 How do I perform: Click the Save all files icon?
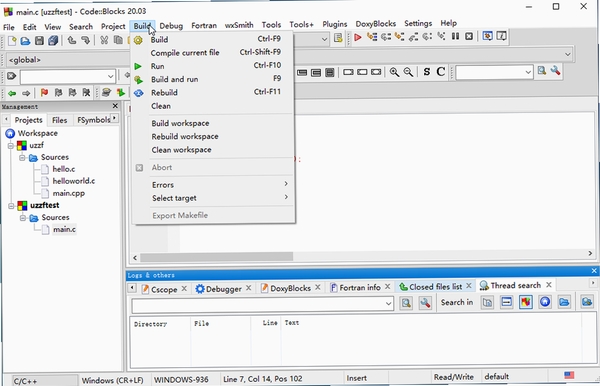coord(53,40)
